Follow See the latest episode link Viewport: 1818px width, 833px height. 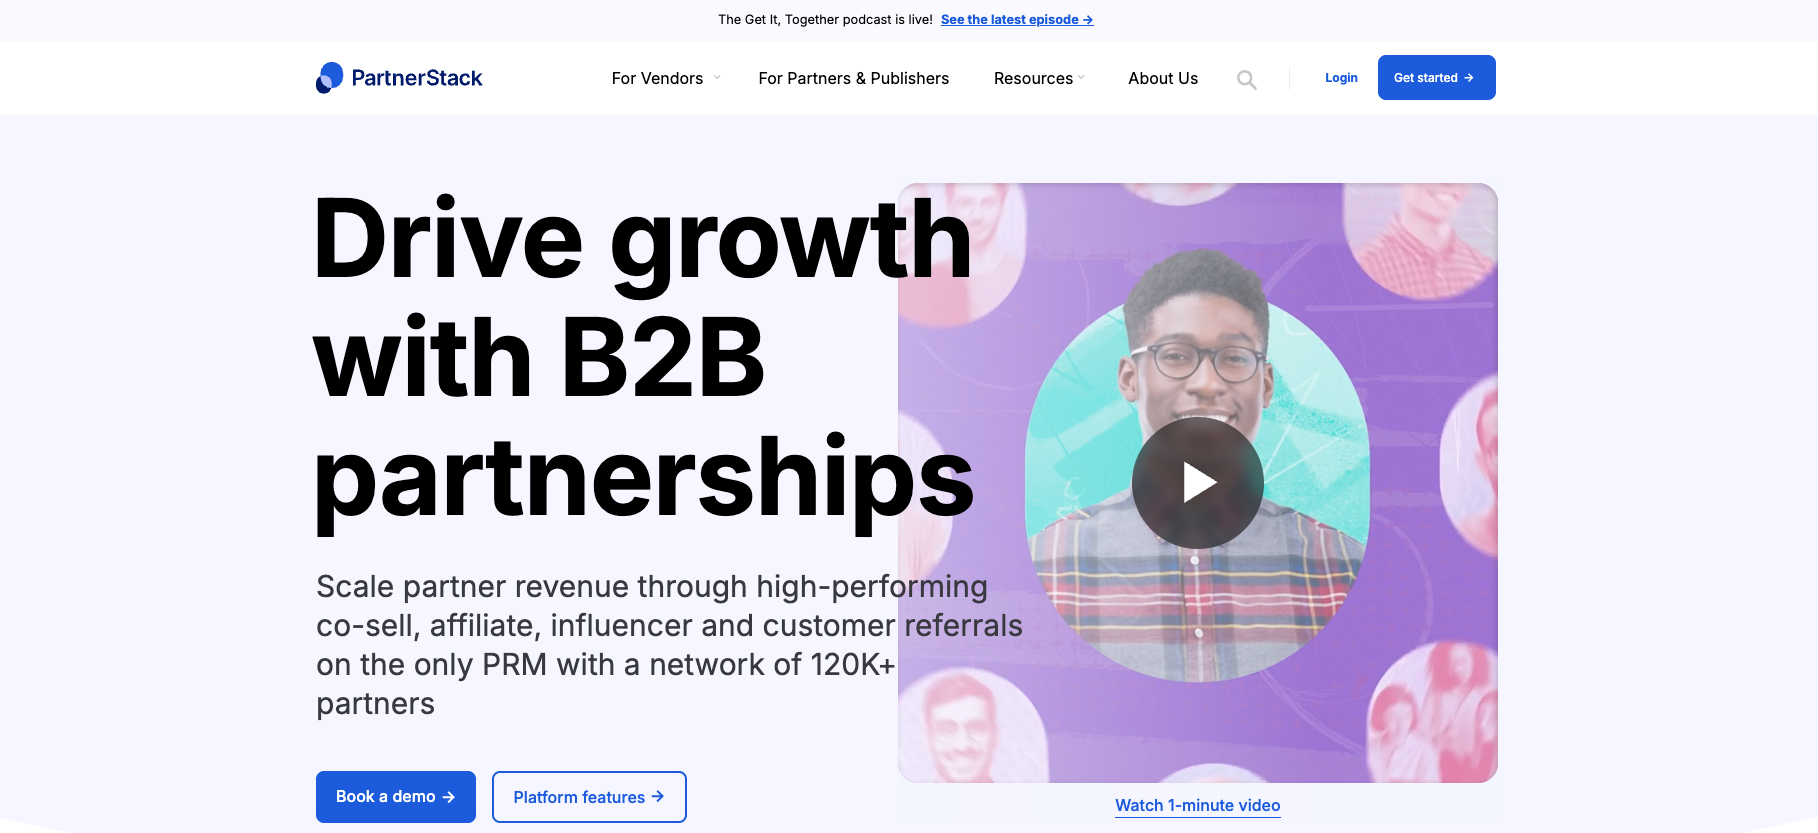[x=1017, y=20]
